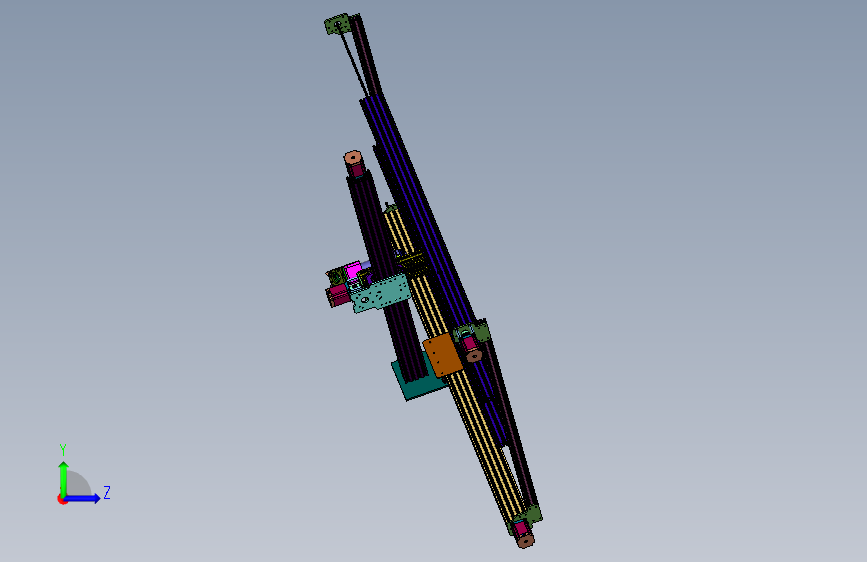Select the green bracket at the rail's top end
The image size is (867, 562).
click(x=337, y=25)
